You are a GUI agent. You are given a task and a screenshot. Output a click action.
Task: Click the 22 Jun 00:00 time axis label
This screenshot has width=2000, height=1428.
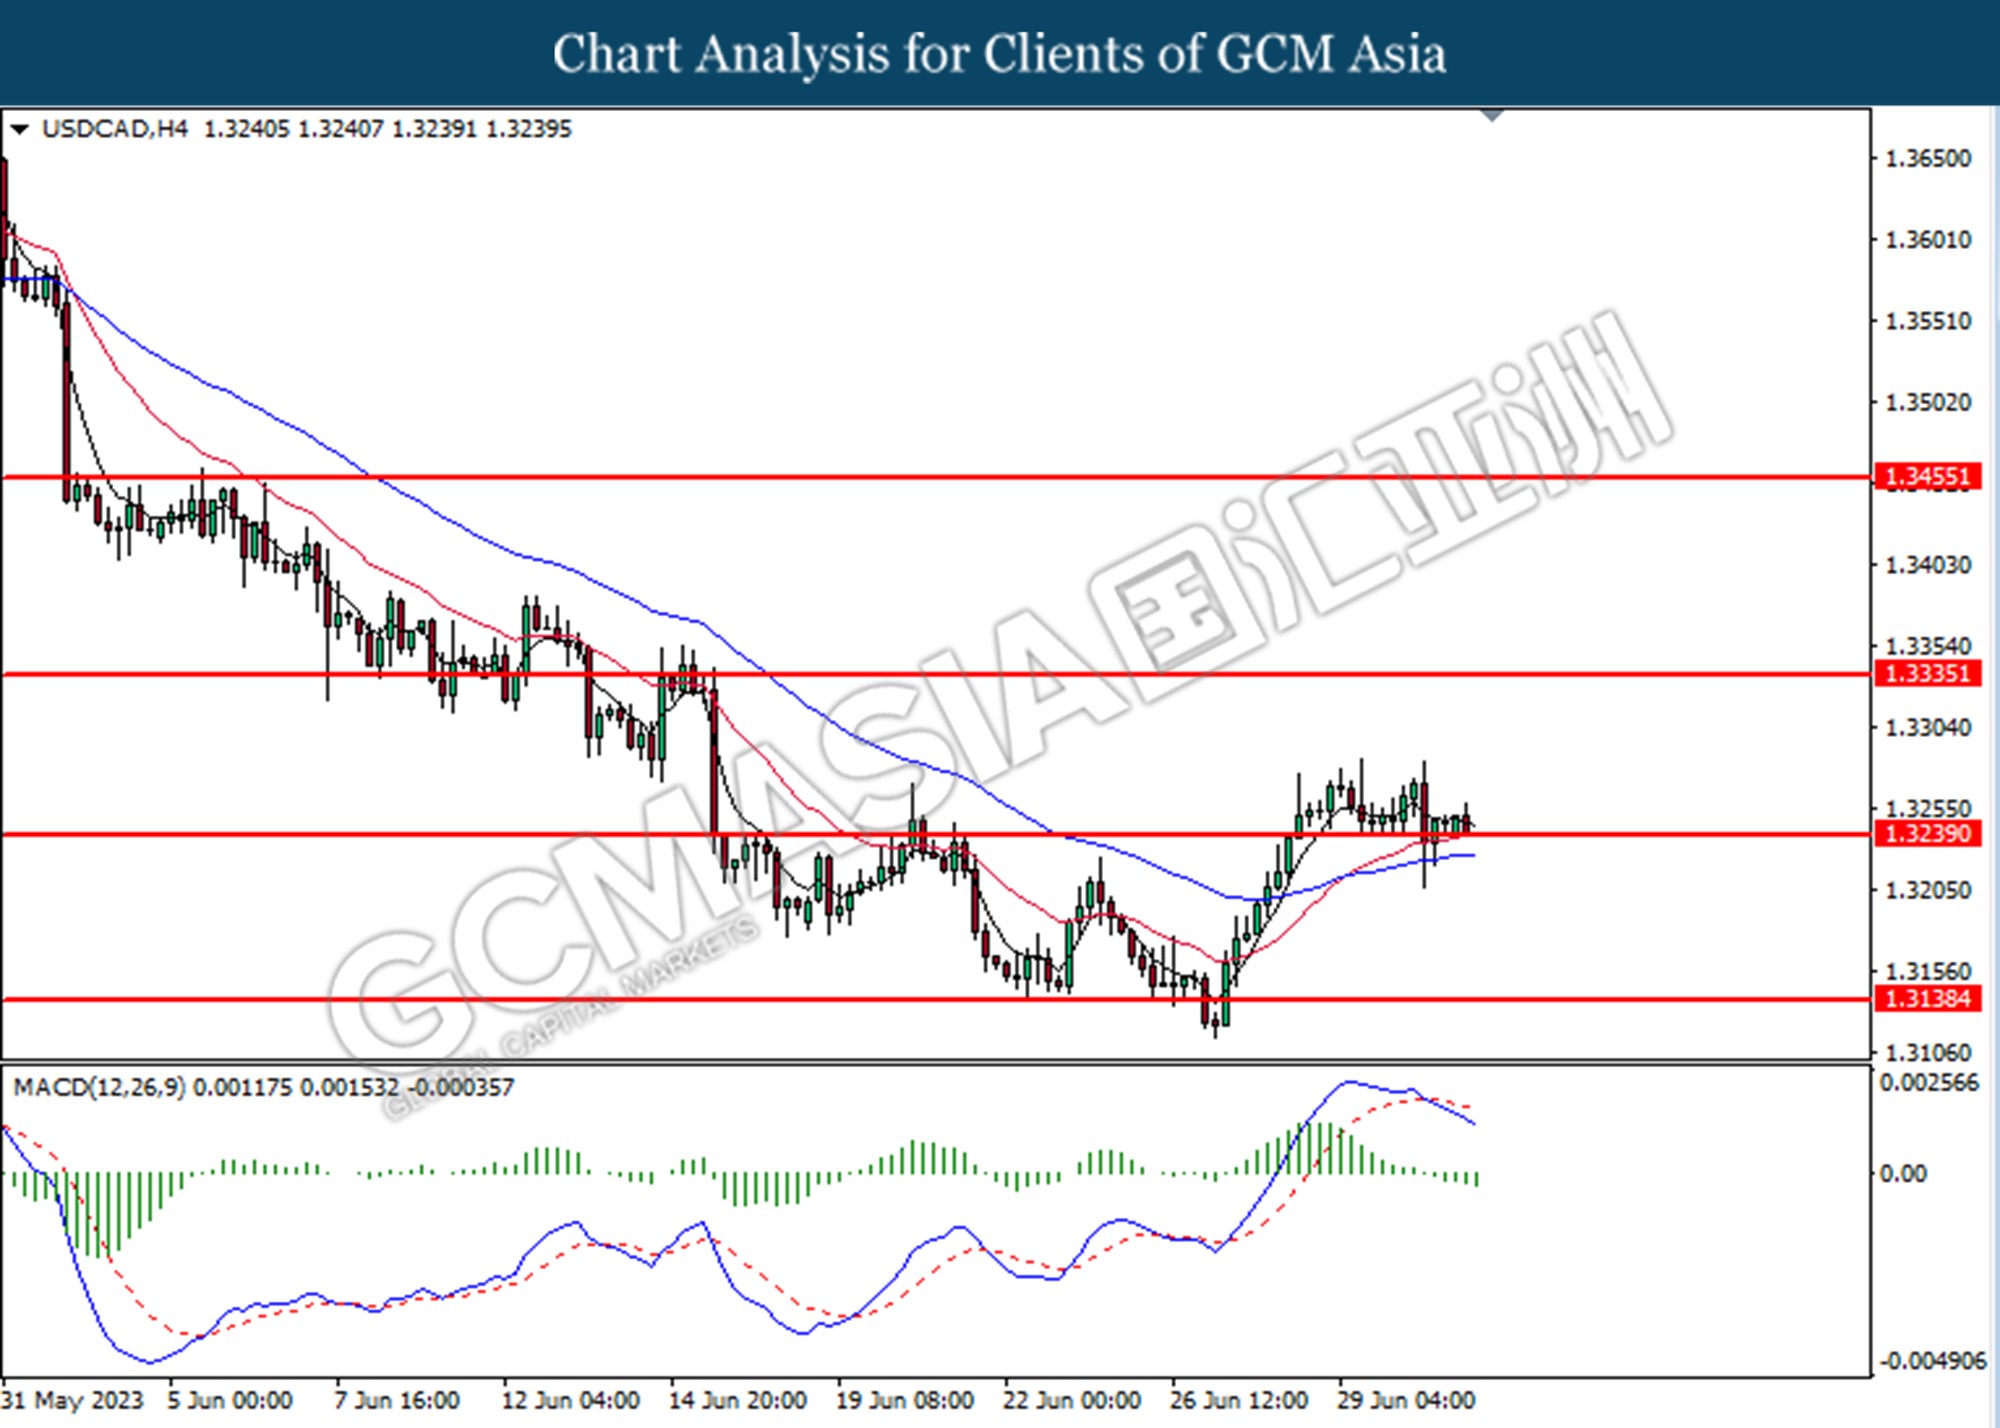pyautogui.click(x=1071, y=1400)
